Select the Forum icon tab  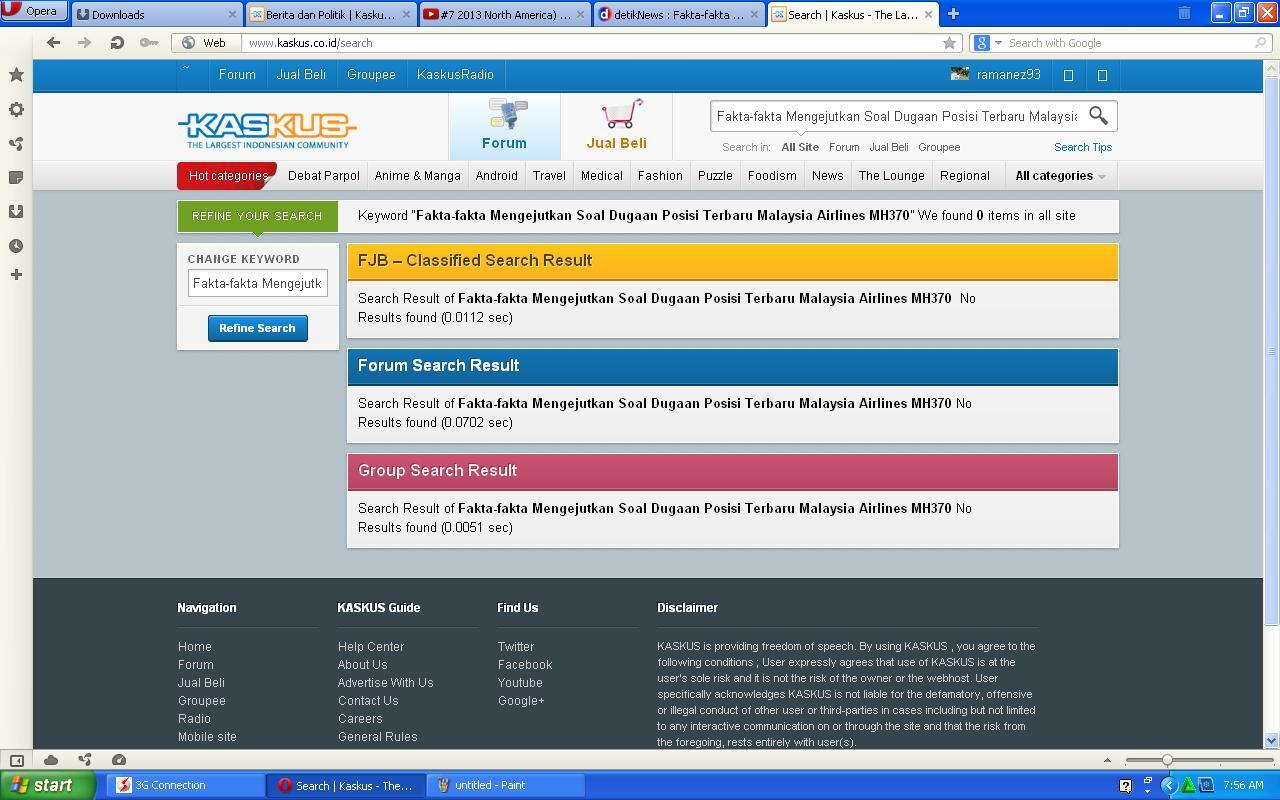point(504,125)
